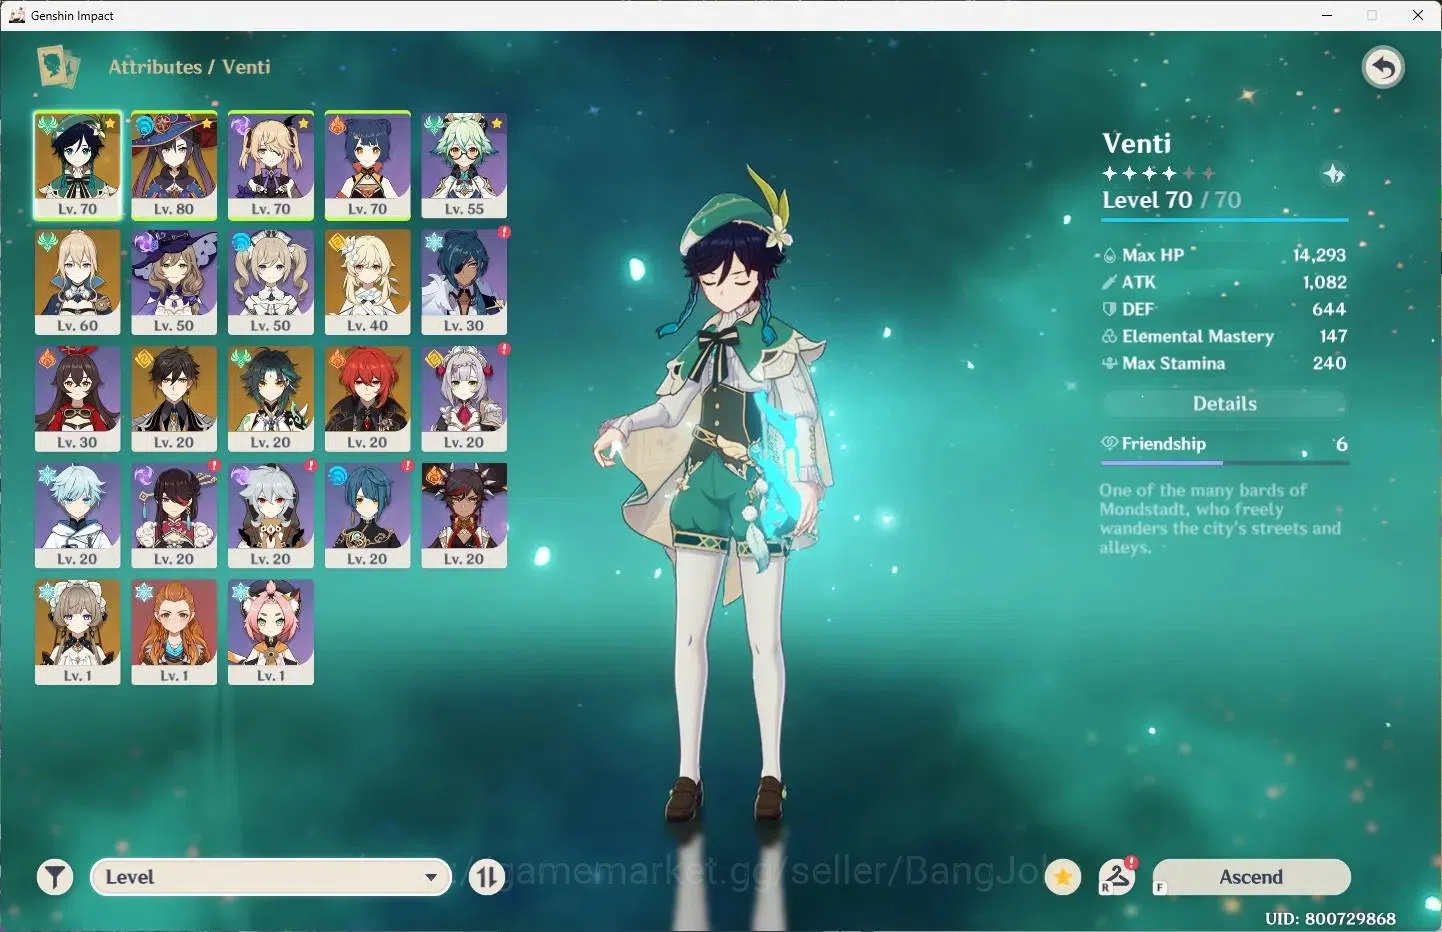The height and width of the screenshot is (932, 1442).
Task: Open the Details button
Action: (1225, 404)
